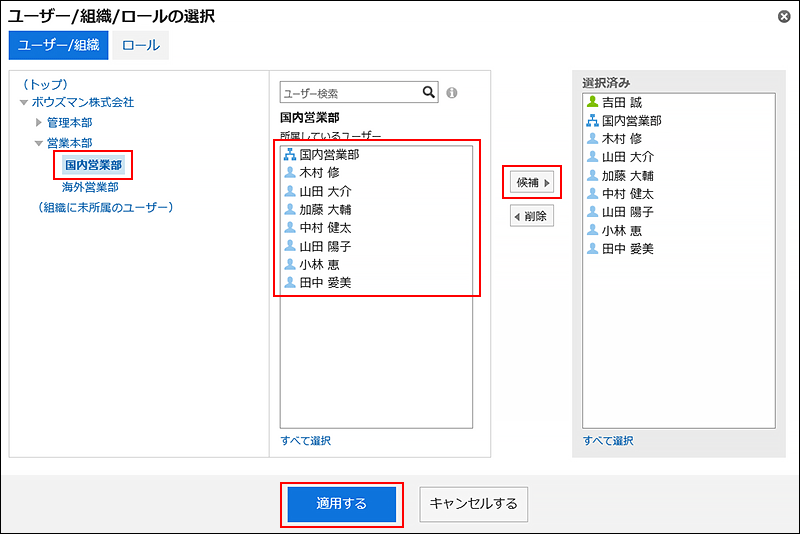This screenshot has width=800, height=534.
Task: Click the user icon beside 小林 恵 in selected list
Action: tap(592, 230)
